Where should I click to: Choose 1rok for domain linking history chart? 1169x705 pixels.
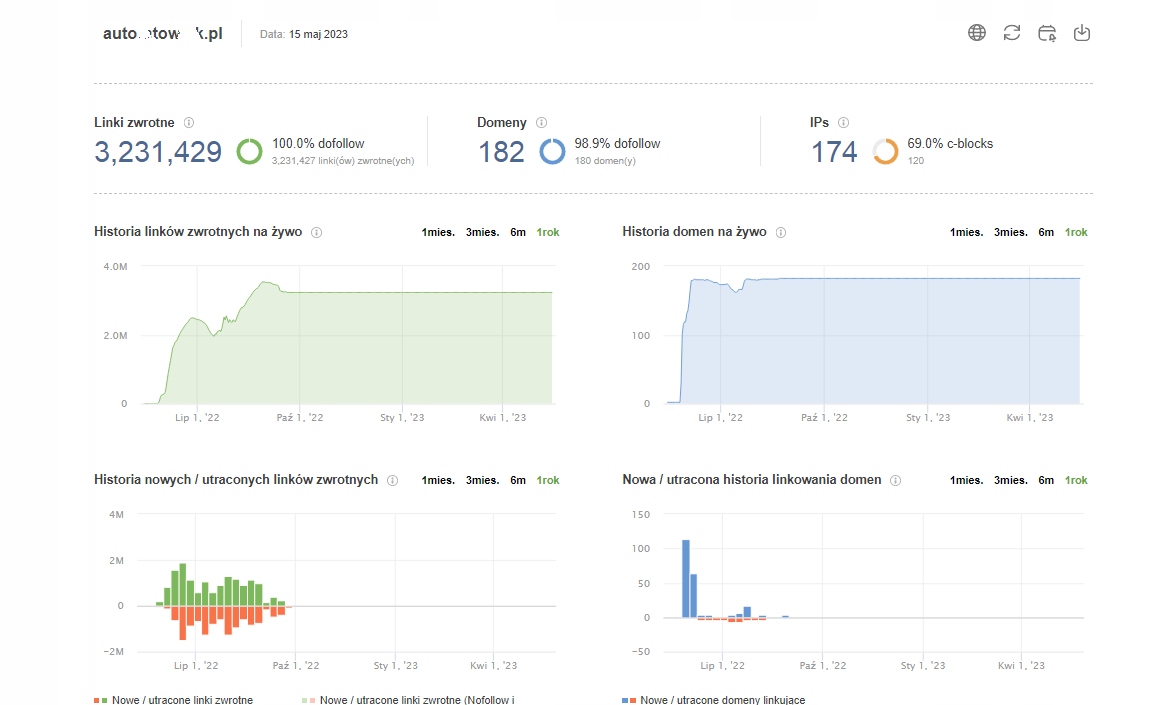point(1076,480)
